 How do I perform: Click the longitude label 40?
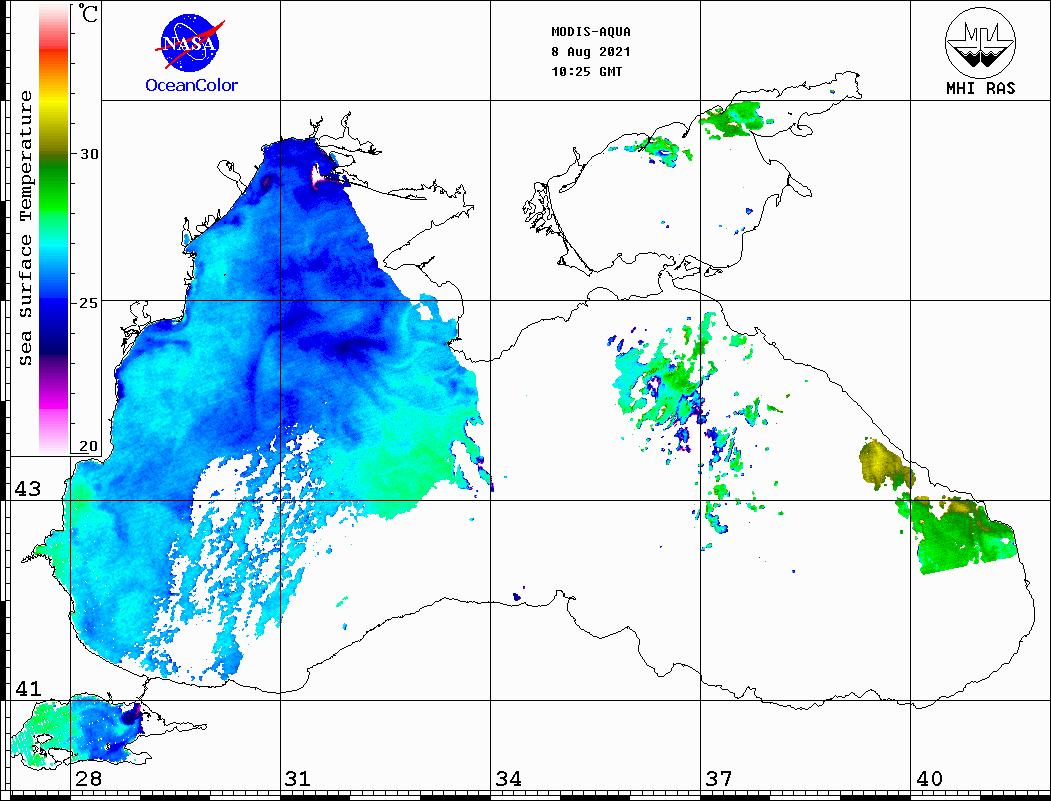(x=928, y=778)
